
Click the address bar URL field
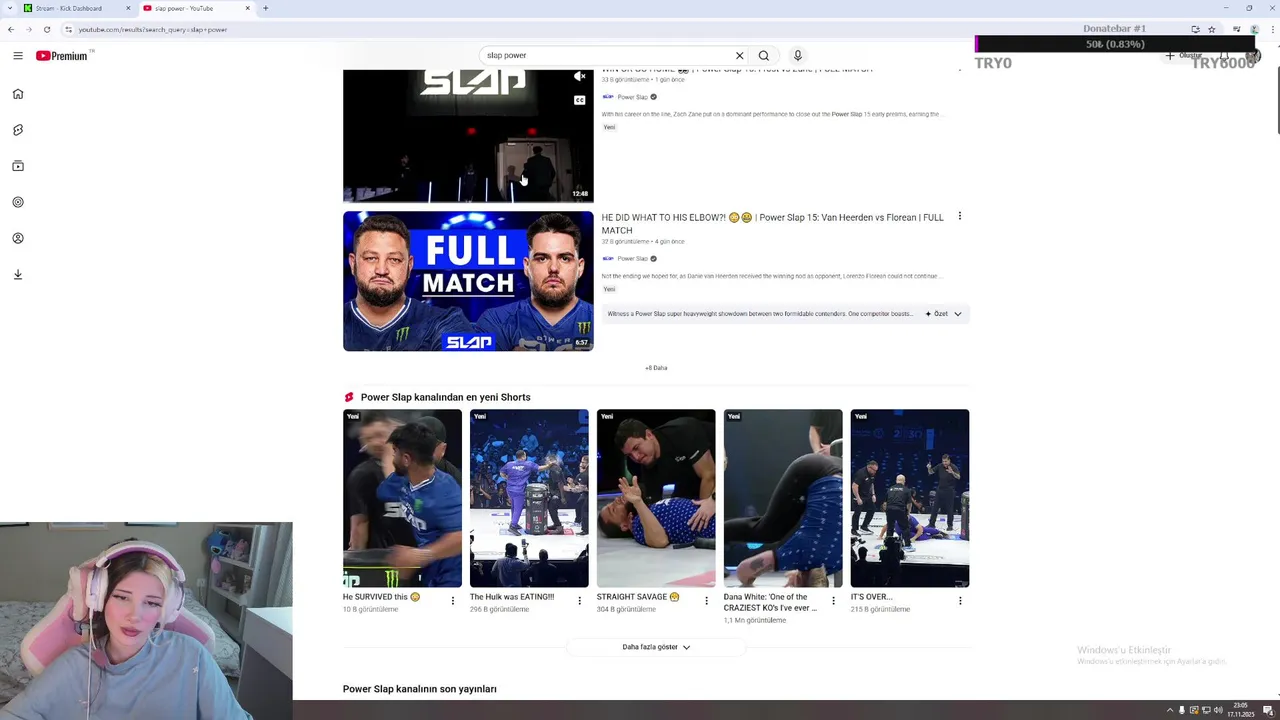pyautogui.click(x=620, y=29)
